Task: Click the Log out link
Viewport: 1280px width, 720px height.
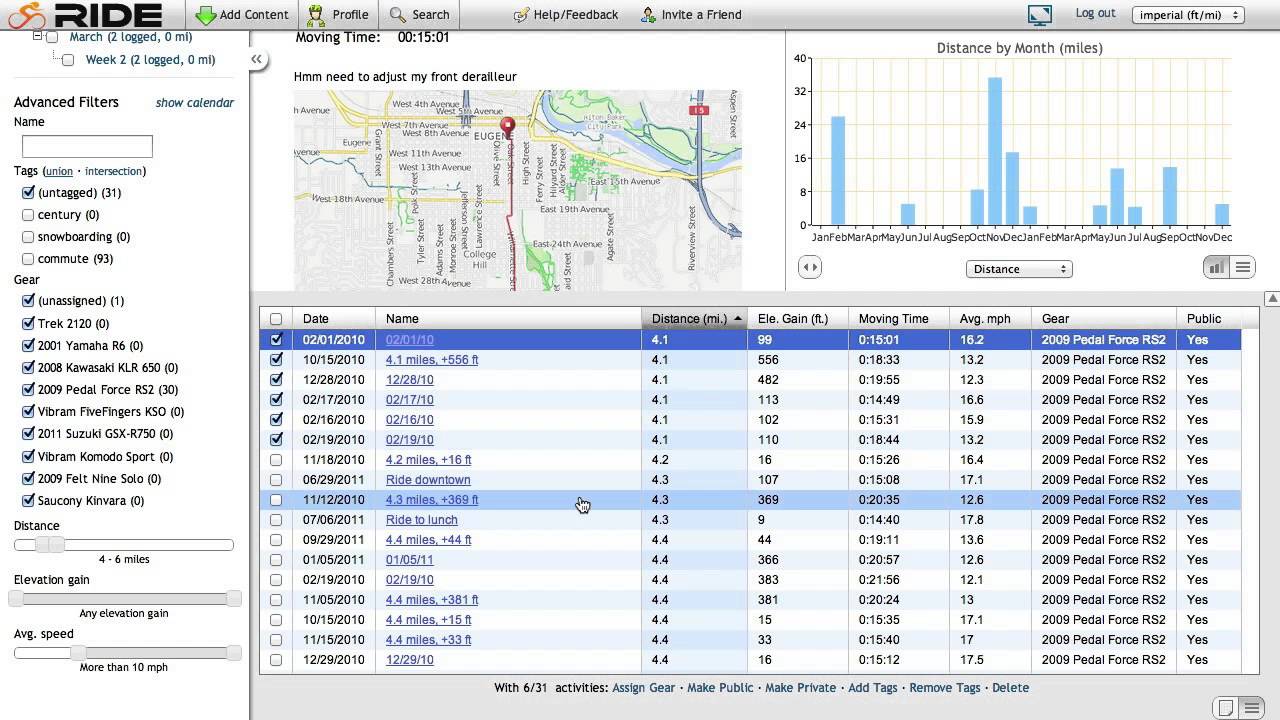Action: pyautogui.click(x=1095, y=13)
